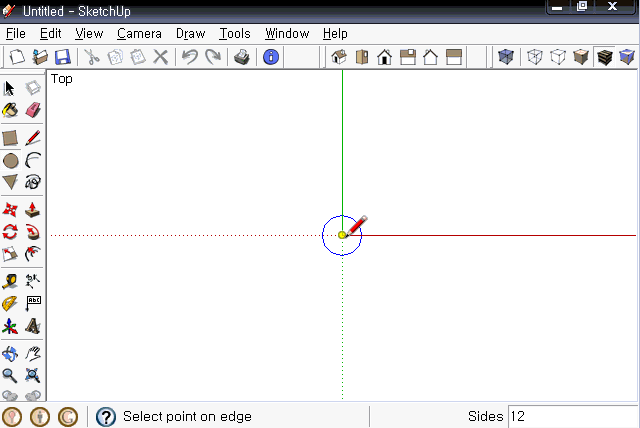Image resolution: width=640 pixels, height=428 pixels.
Task: Toggle Wireframe face style
Action: click(535, 57)
